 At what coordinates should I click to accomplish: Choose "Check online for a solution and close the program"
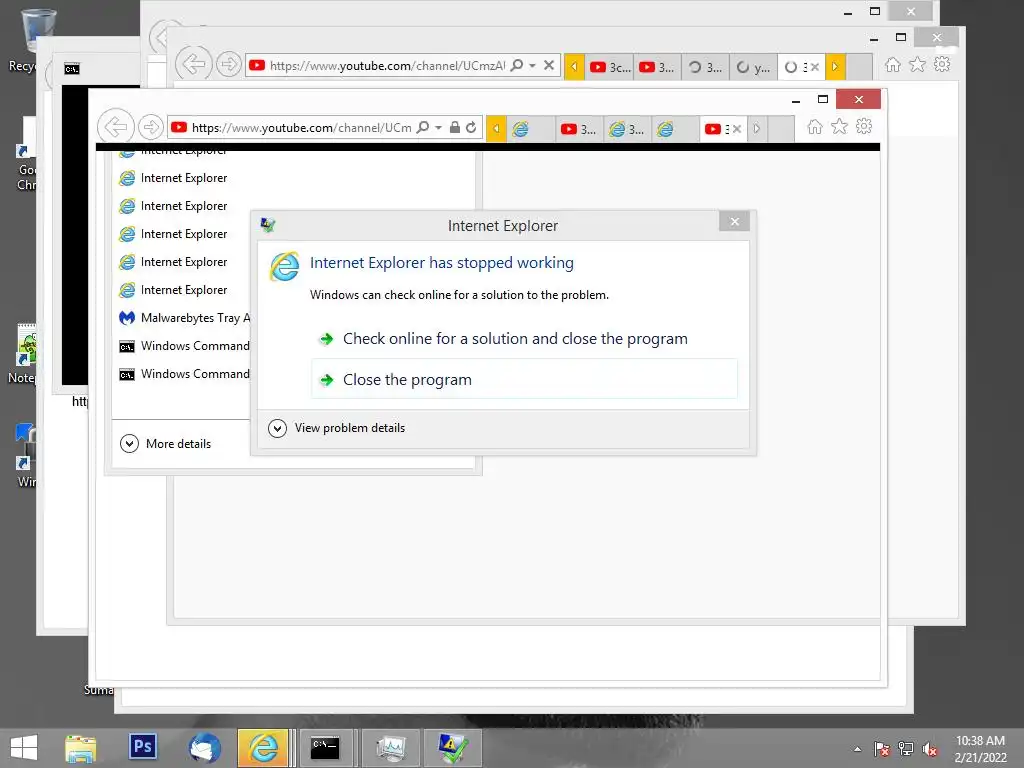[x=524, y=339]
